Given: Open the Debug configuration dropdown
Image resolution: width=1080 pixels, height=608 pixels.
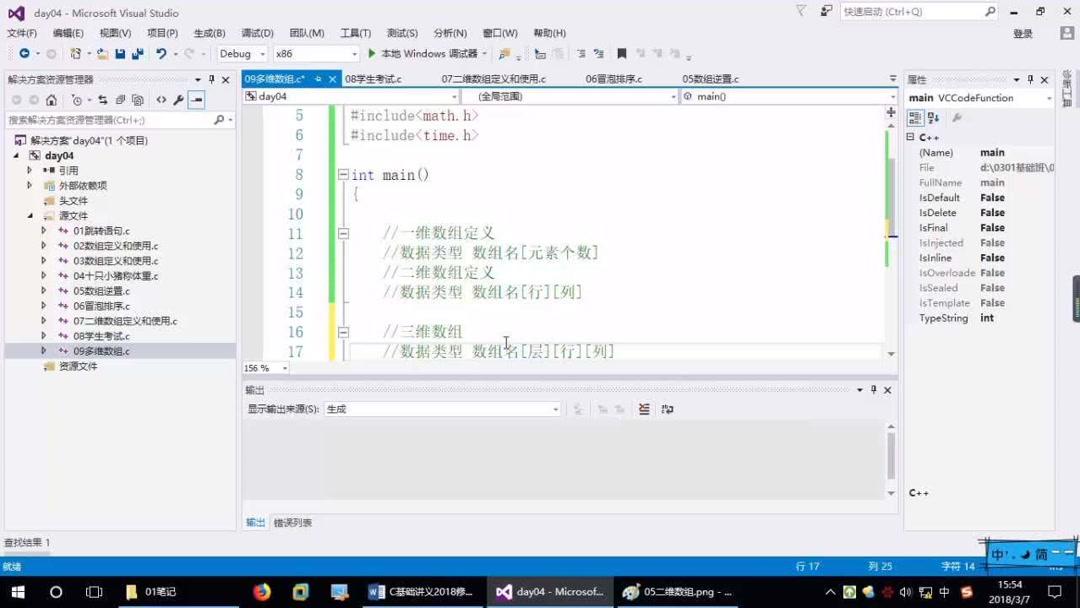Looking at the screenshot, I should click(262, 53).
